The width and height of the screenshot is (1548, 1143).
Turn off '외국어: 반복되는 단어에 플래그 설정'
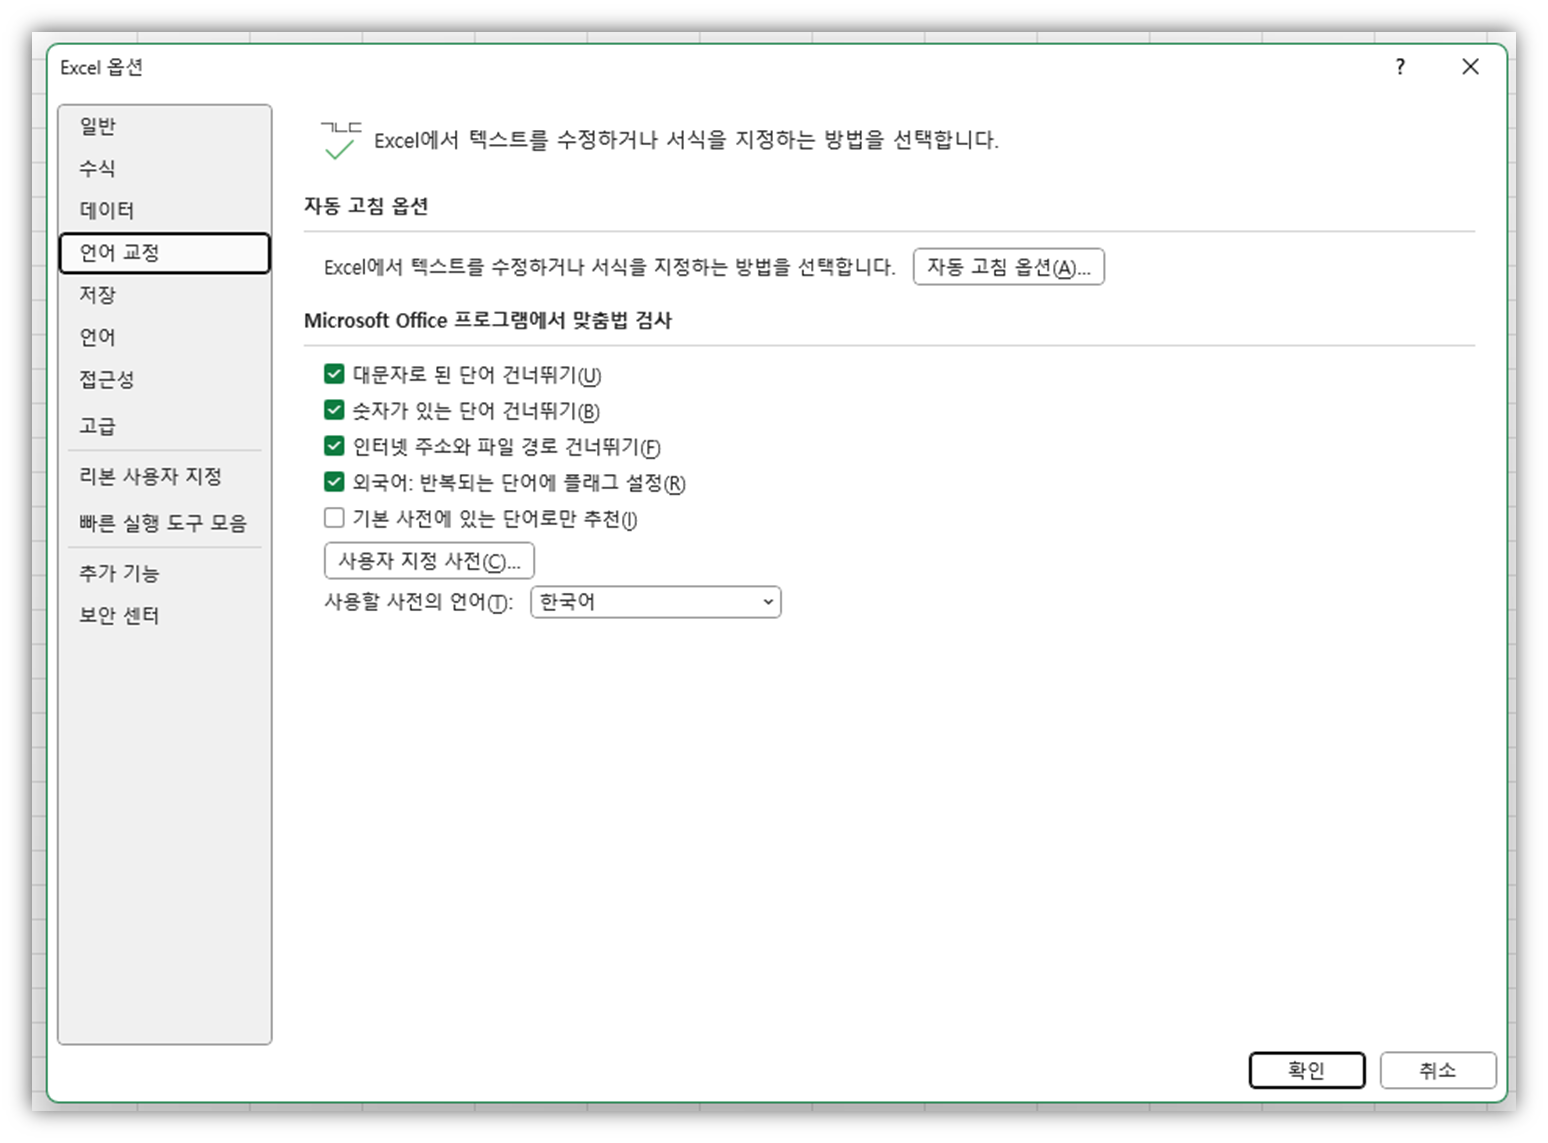pyautogui.click(x=333, y=483)
